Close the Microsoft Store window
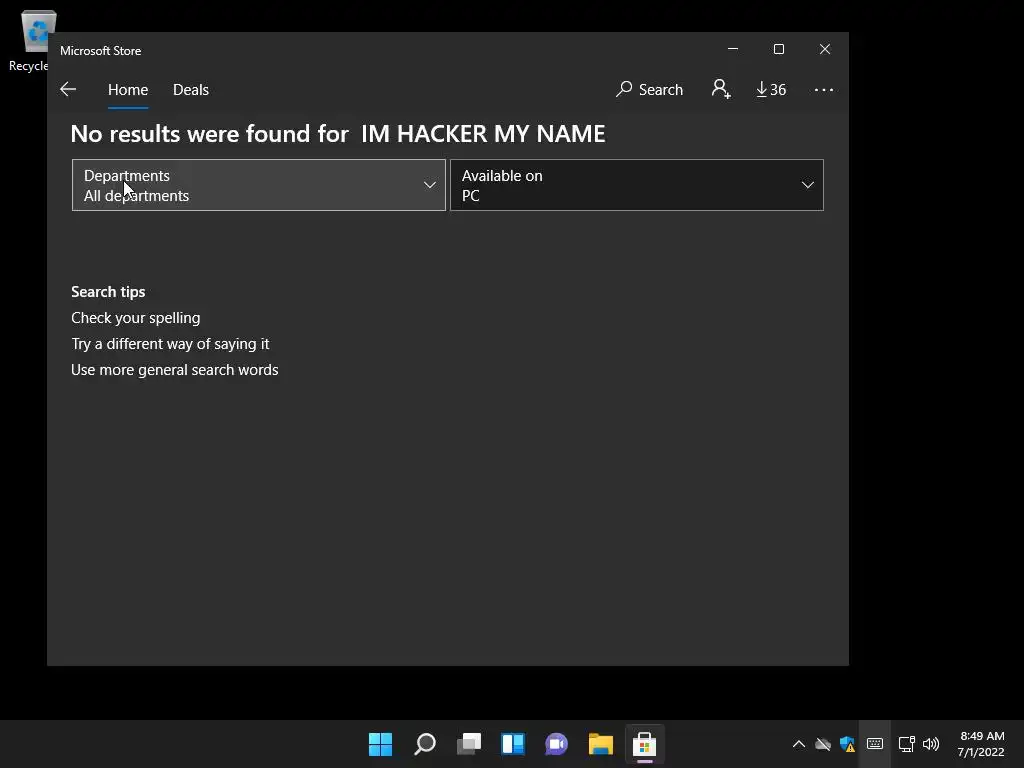The height and width of the screenshot is (768, 1024). coord(825,49)
